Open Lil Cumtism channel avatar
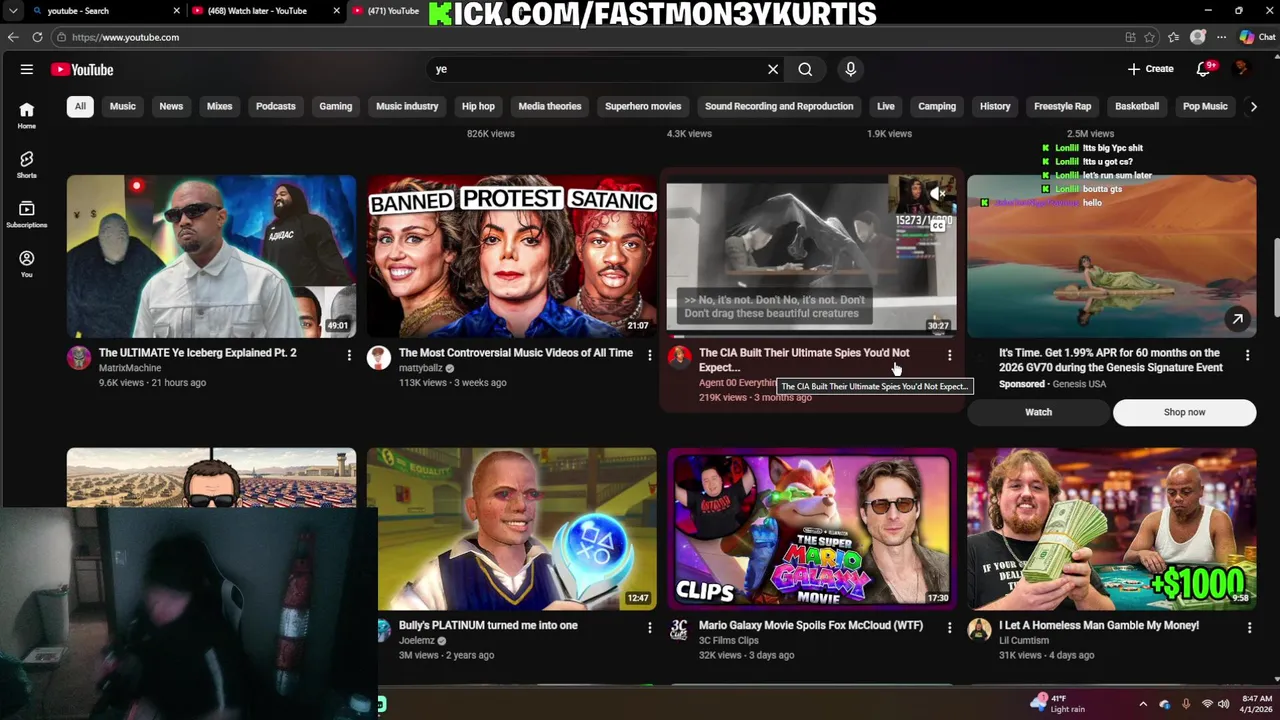Viewport: 1280px width, 720px height. tap(979, 630)
